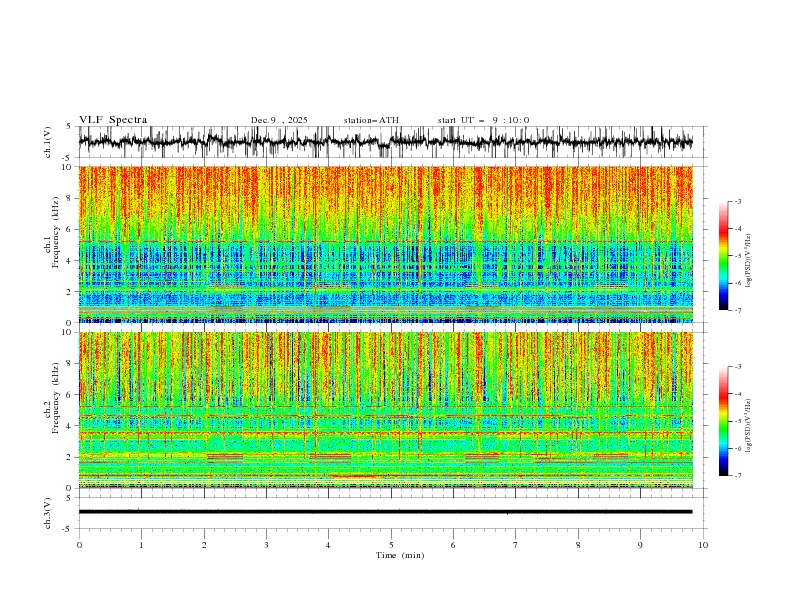Click the "5" tick on the Time axis
This screenshot has height=612, width=792.
[x=391, y=545]
